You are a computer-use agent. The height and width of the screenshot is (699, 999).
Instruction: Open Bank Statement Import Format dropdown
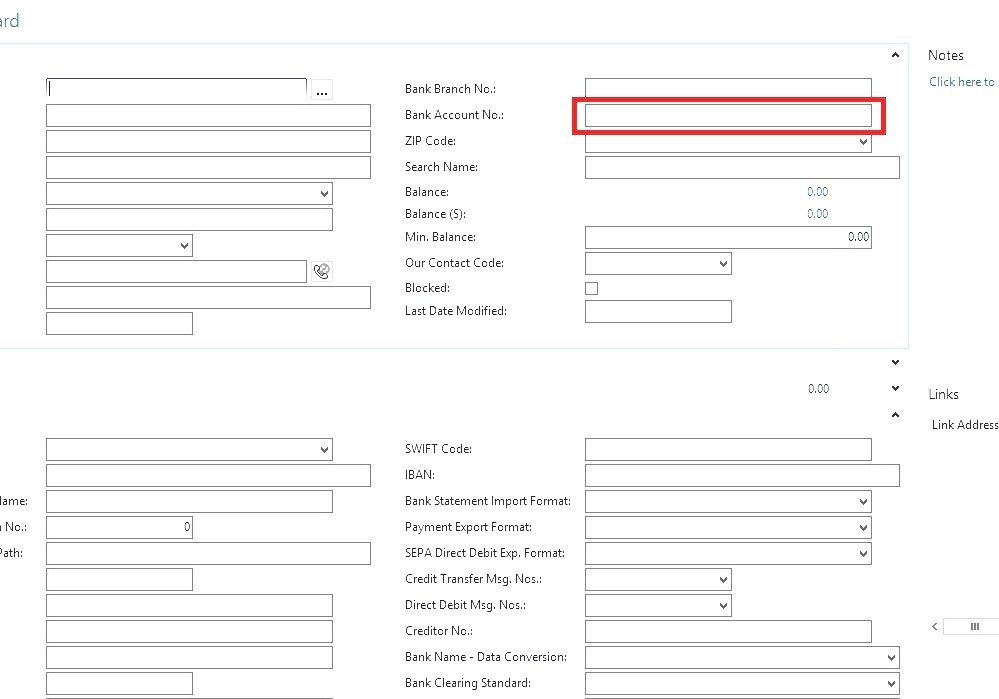coord(863,501)
